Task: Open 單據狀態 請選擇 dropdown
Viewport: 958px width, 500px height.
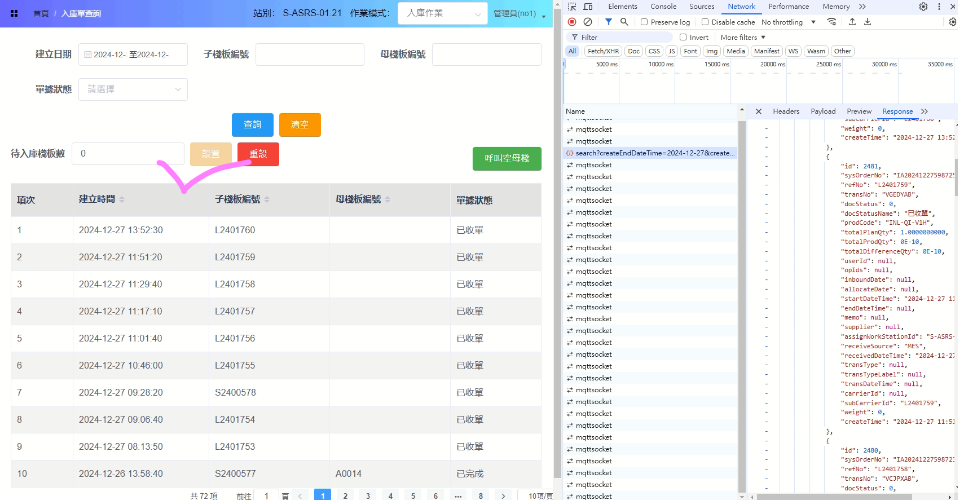Action: pos(133,89)
